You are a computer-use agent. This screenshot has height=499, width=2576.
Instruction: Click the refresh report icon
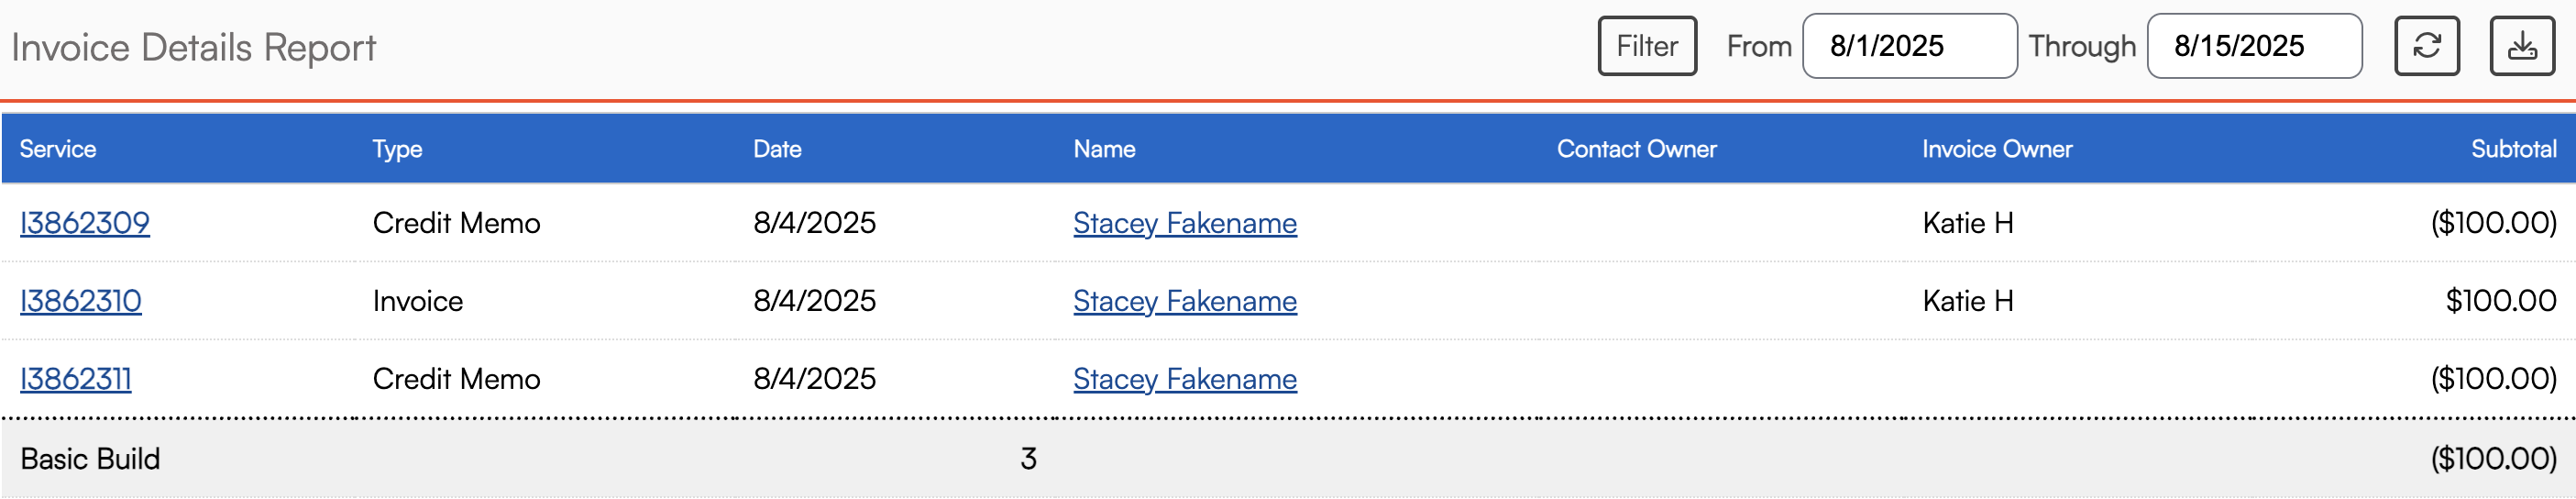point(2426,46)
